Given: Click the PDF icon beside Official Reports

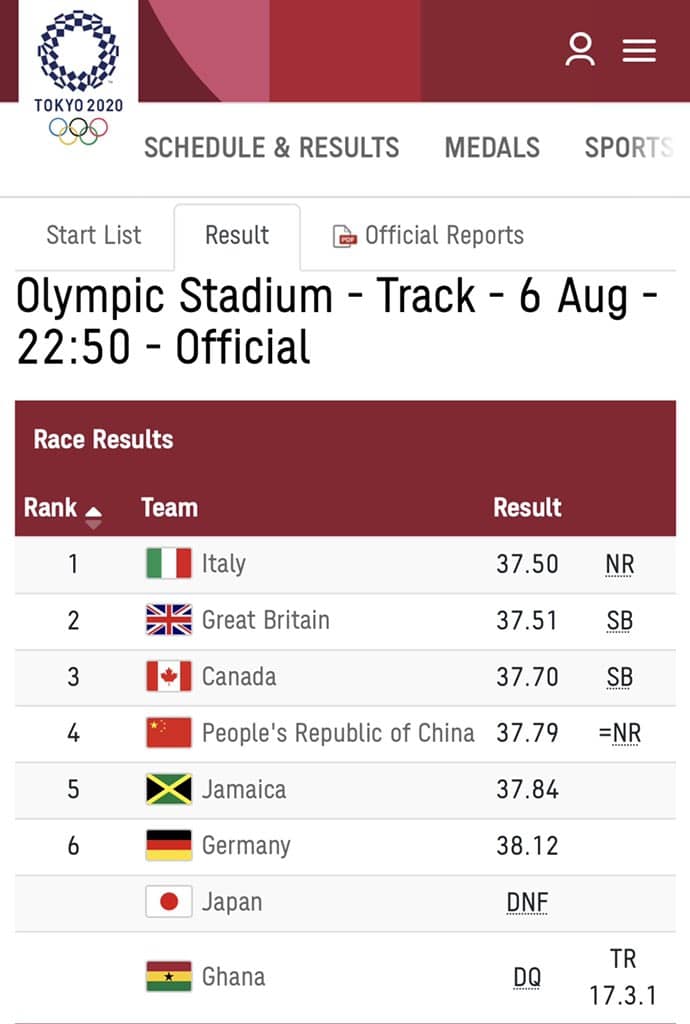Looking at the screenshot, I should 345,237.
